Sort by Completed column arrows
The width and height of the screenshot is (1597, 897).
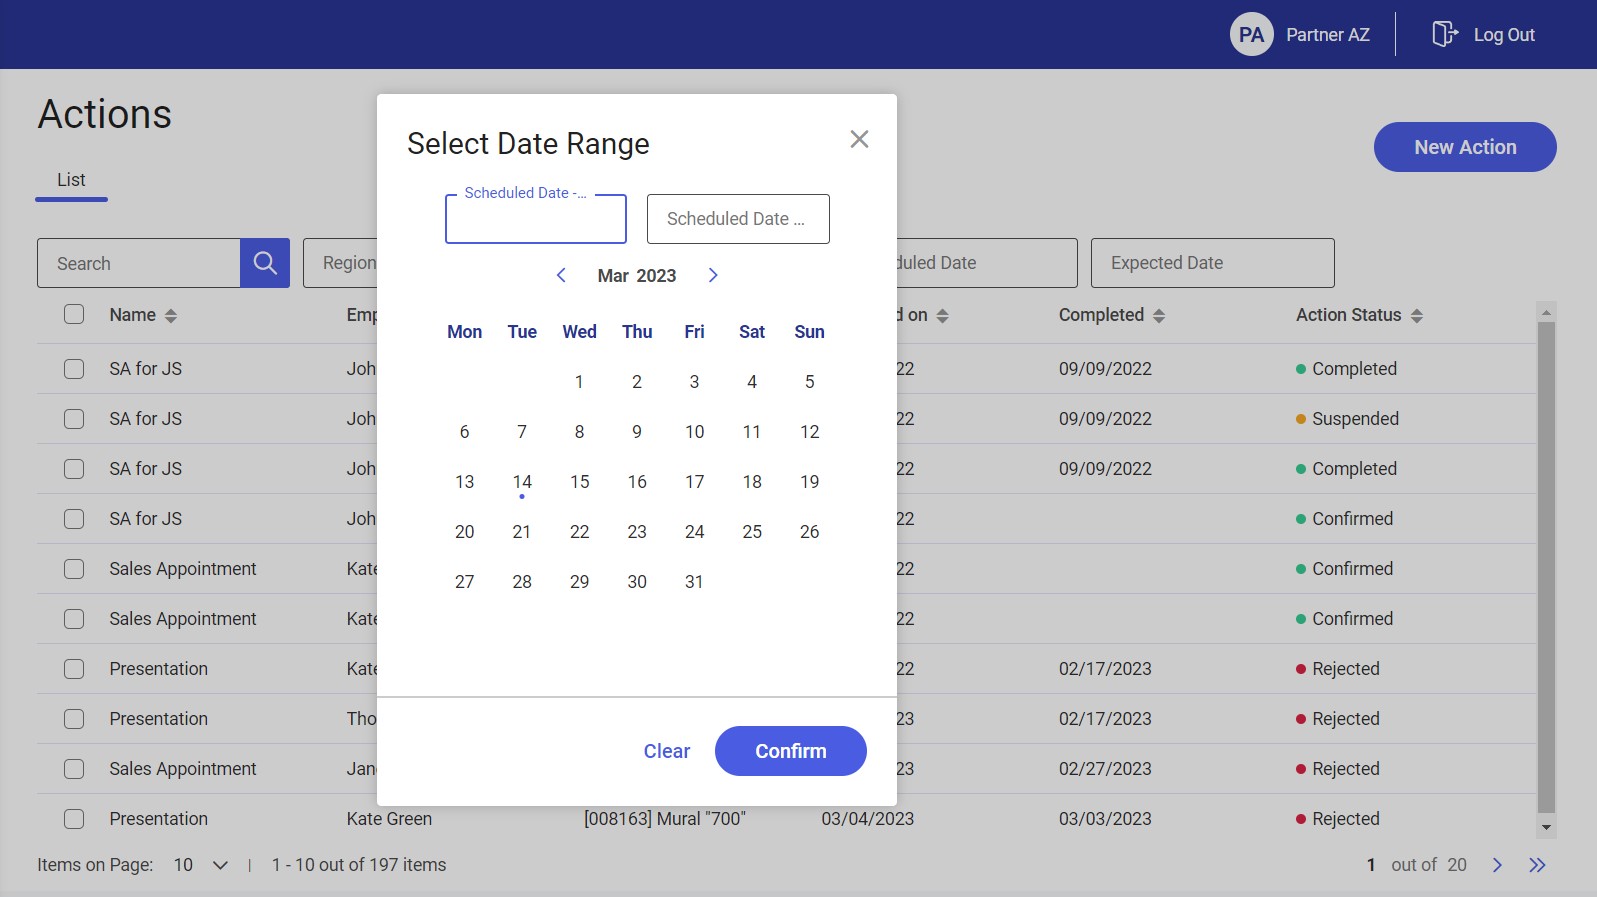click(1159, 316)
